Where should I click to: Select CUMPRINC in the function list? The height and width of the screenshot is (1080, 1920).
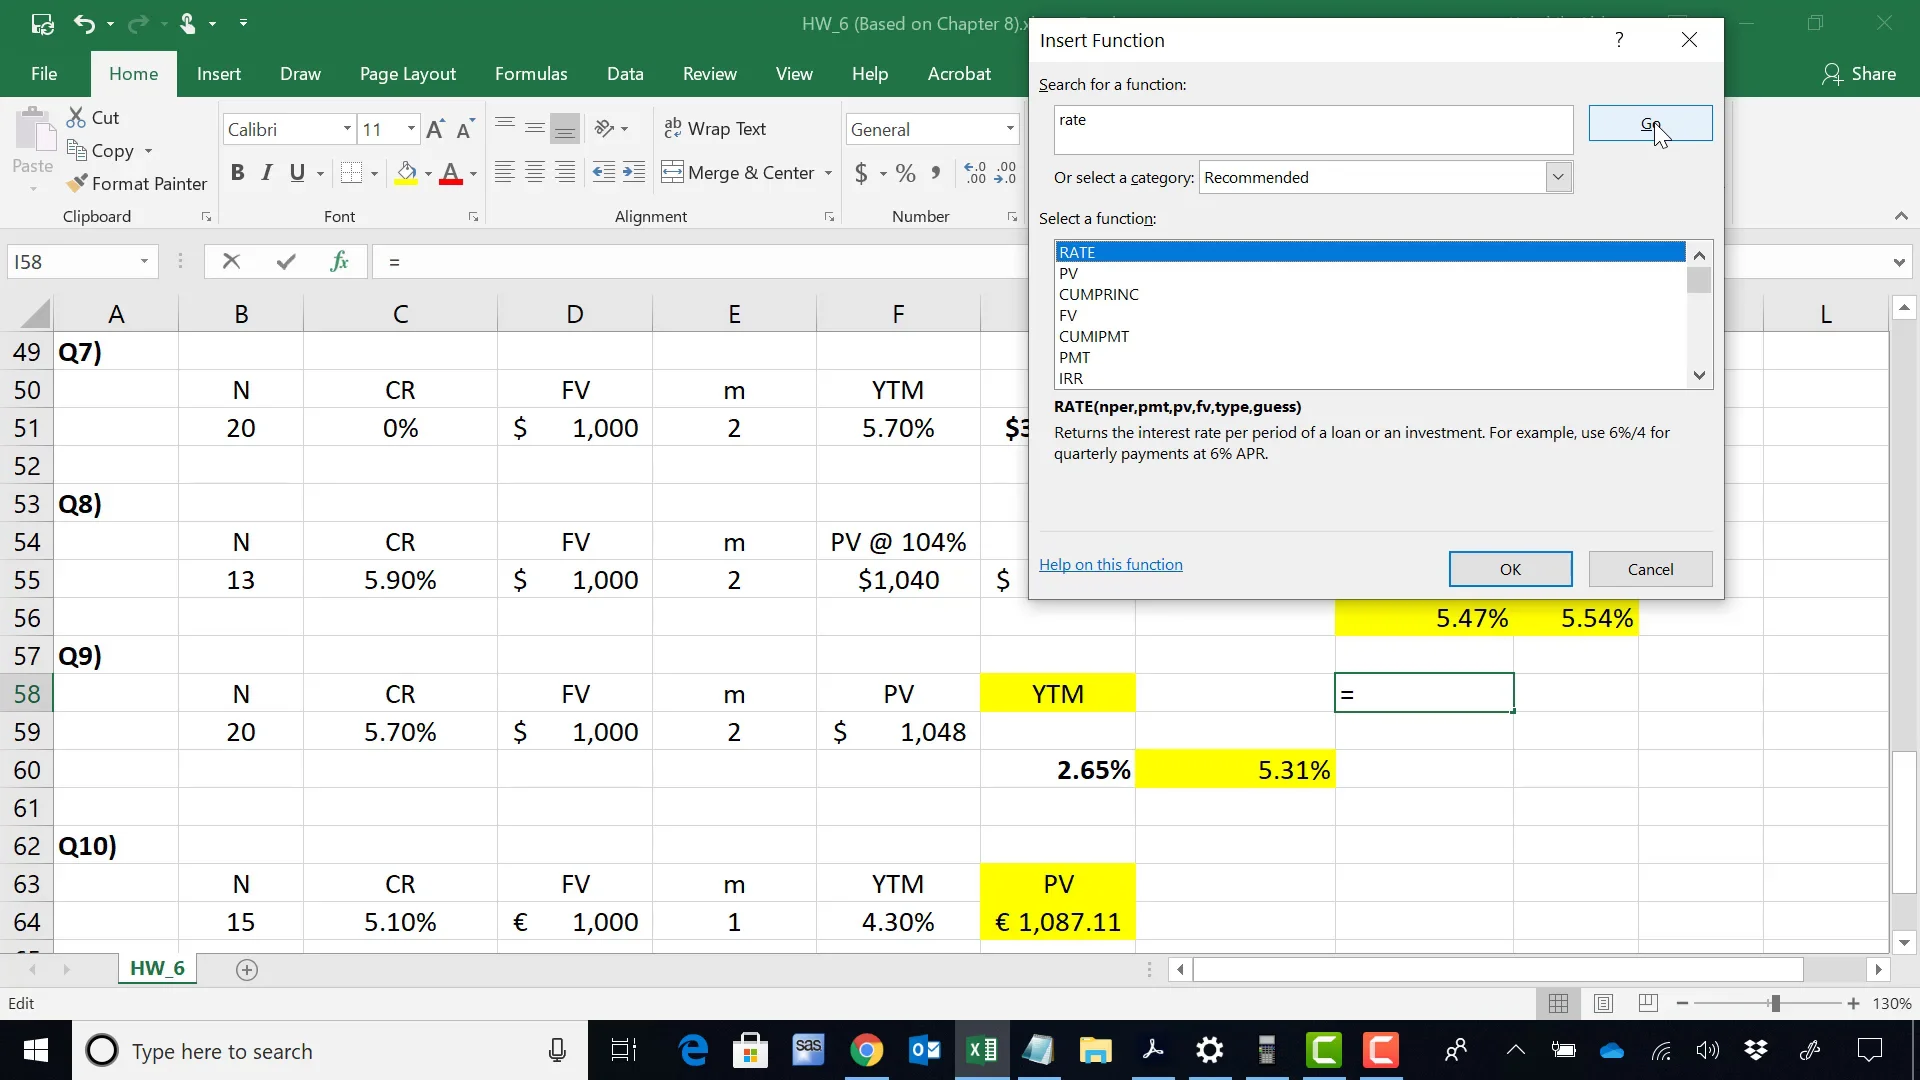pyautogui.click(x=1098, y=295)
